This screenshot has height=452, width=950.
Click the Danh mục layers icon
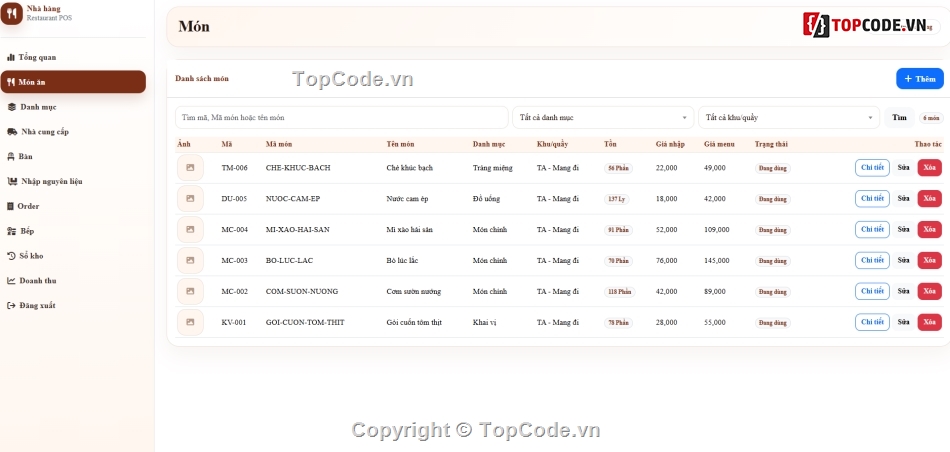[x=12, y=107]
